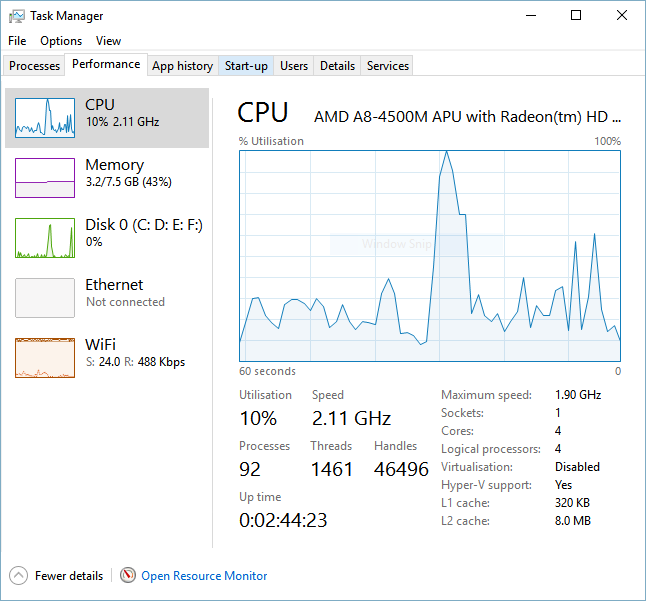Click the Task Manager title bar icon

(16, 16)
